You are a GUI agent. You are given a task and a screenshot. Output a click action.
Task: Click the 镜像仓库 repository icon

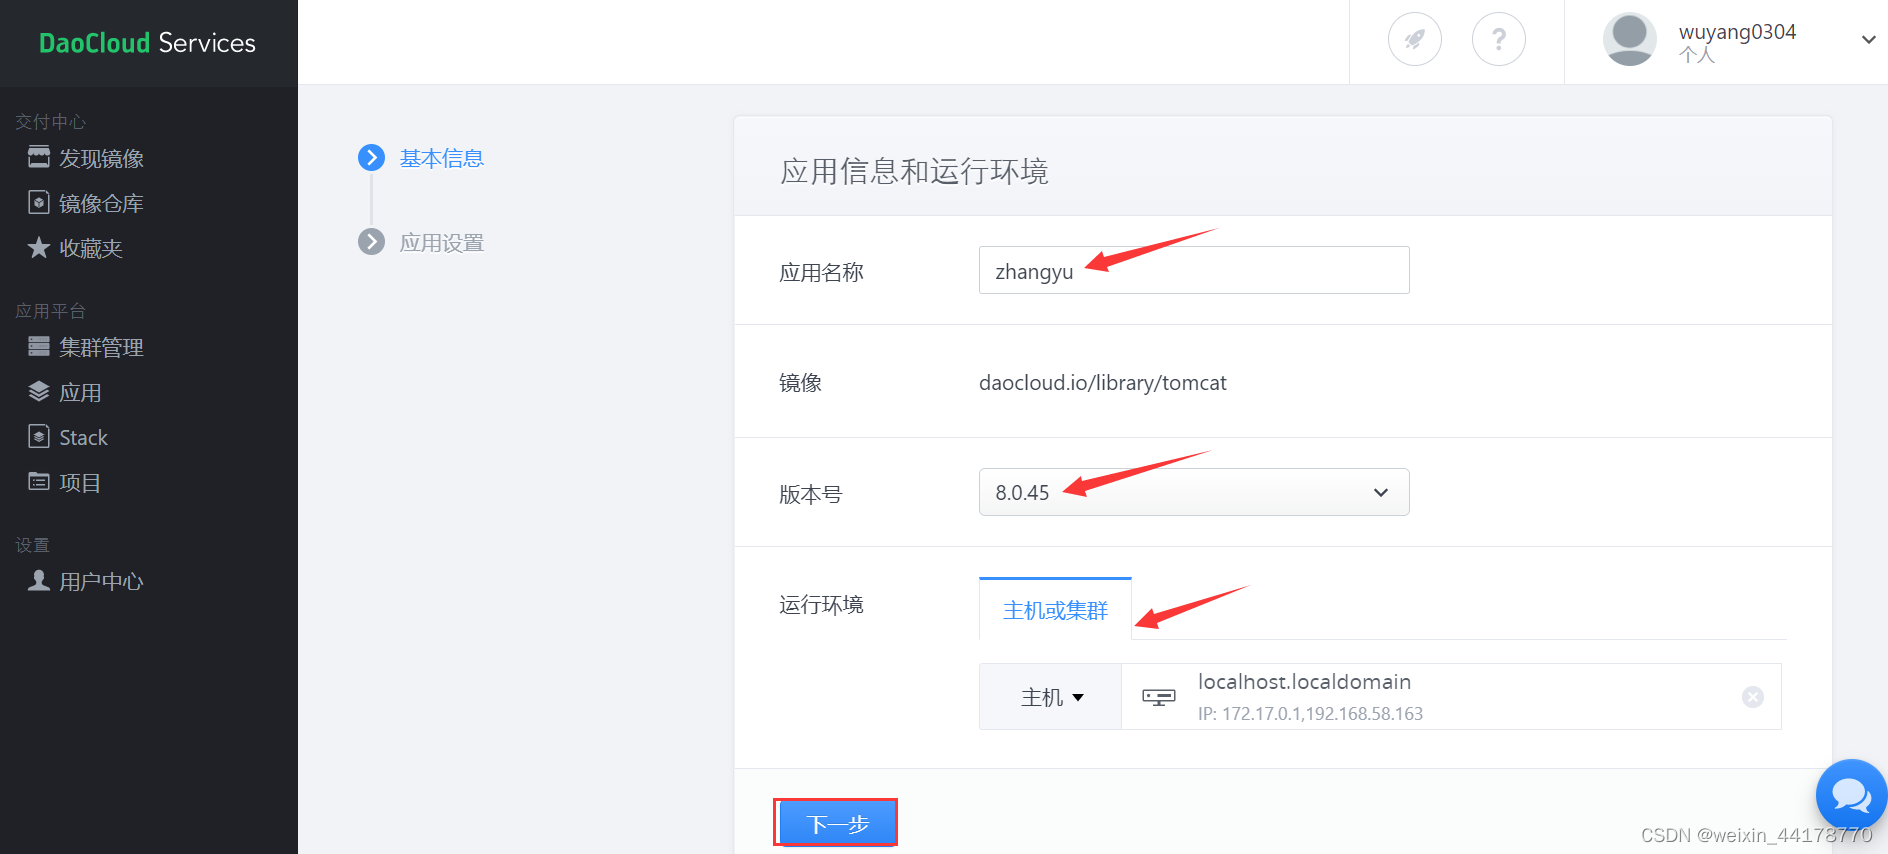[38, 202]
